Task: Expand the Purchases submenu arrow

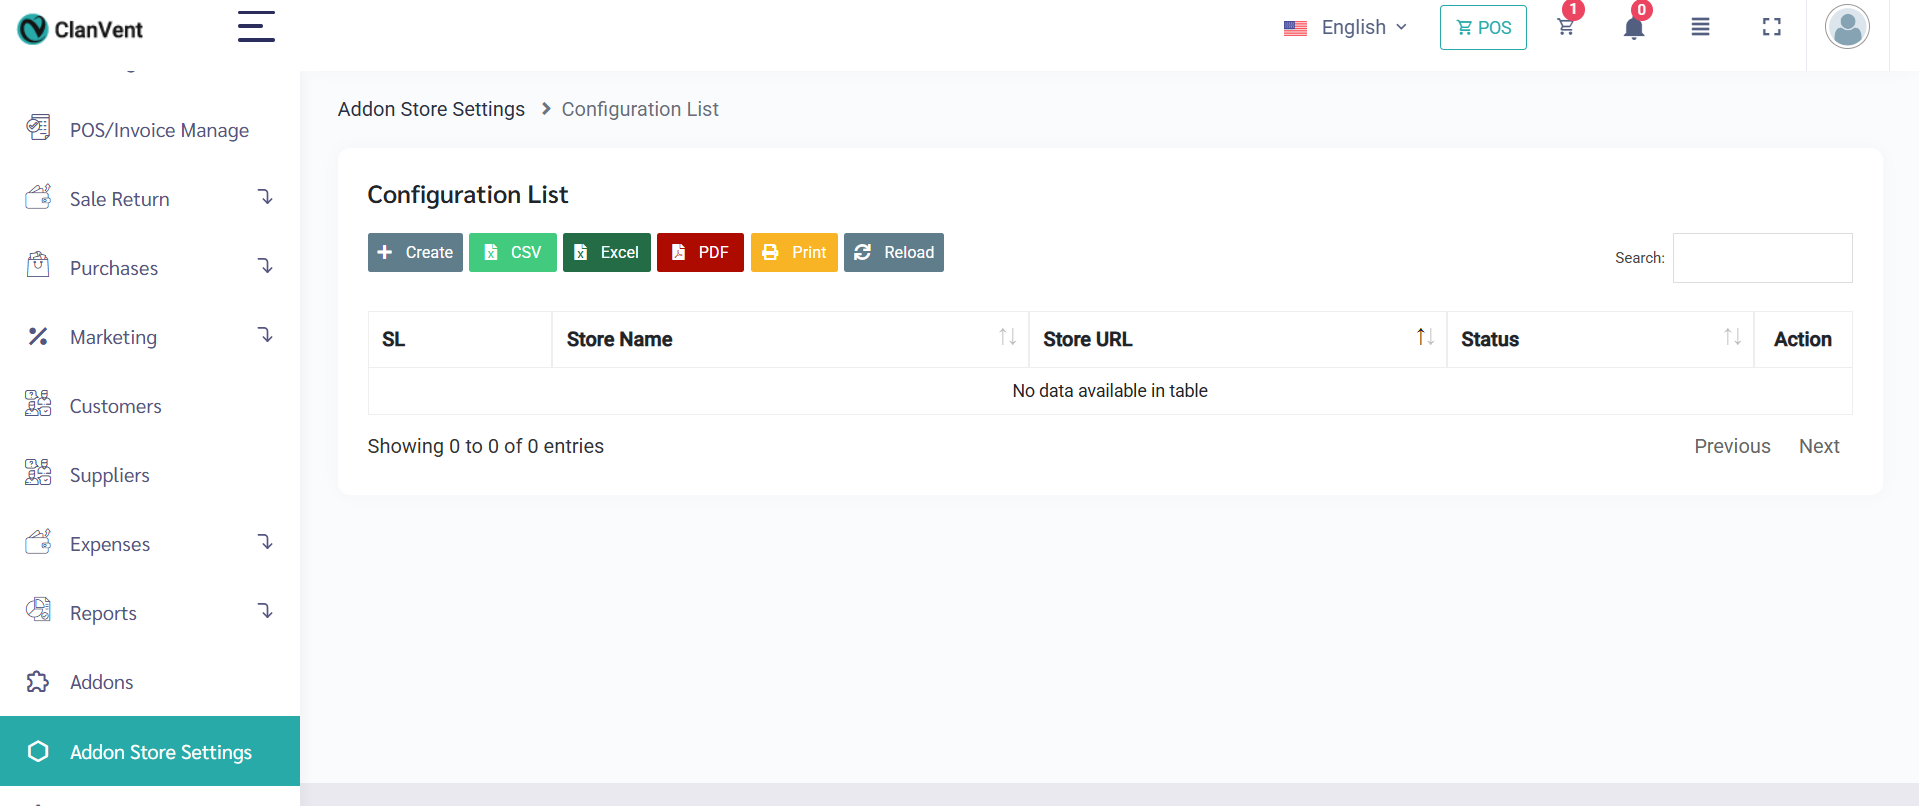Action: tap(265, 266)
